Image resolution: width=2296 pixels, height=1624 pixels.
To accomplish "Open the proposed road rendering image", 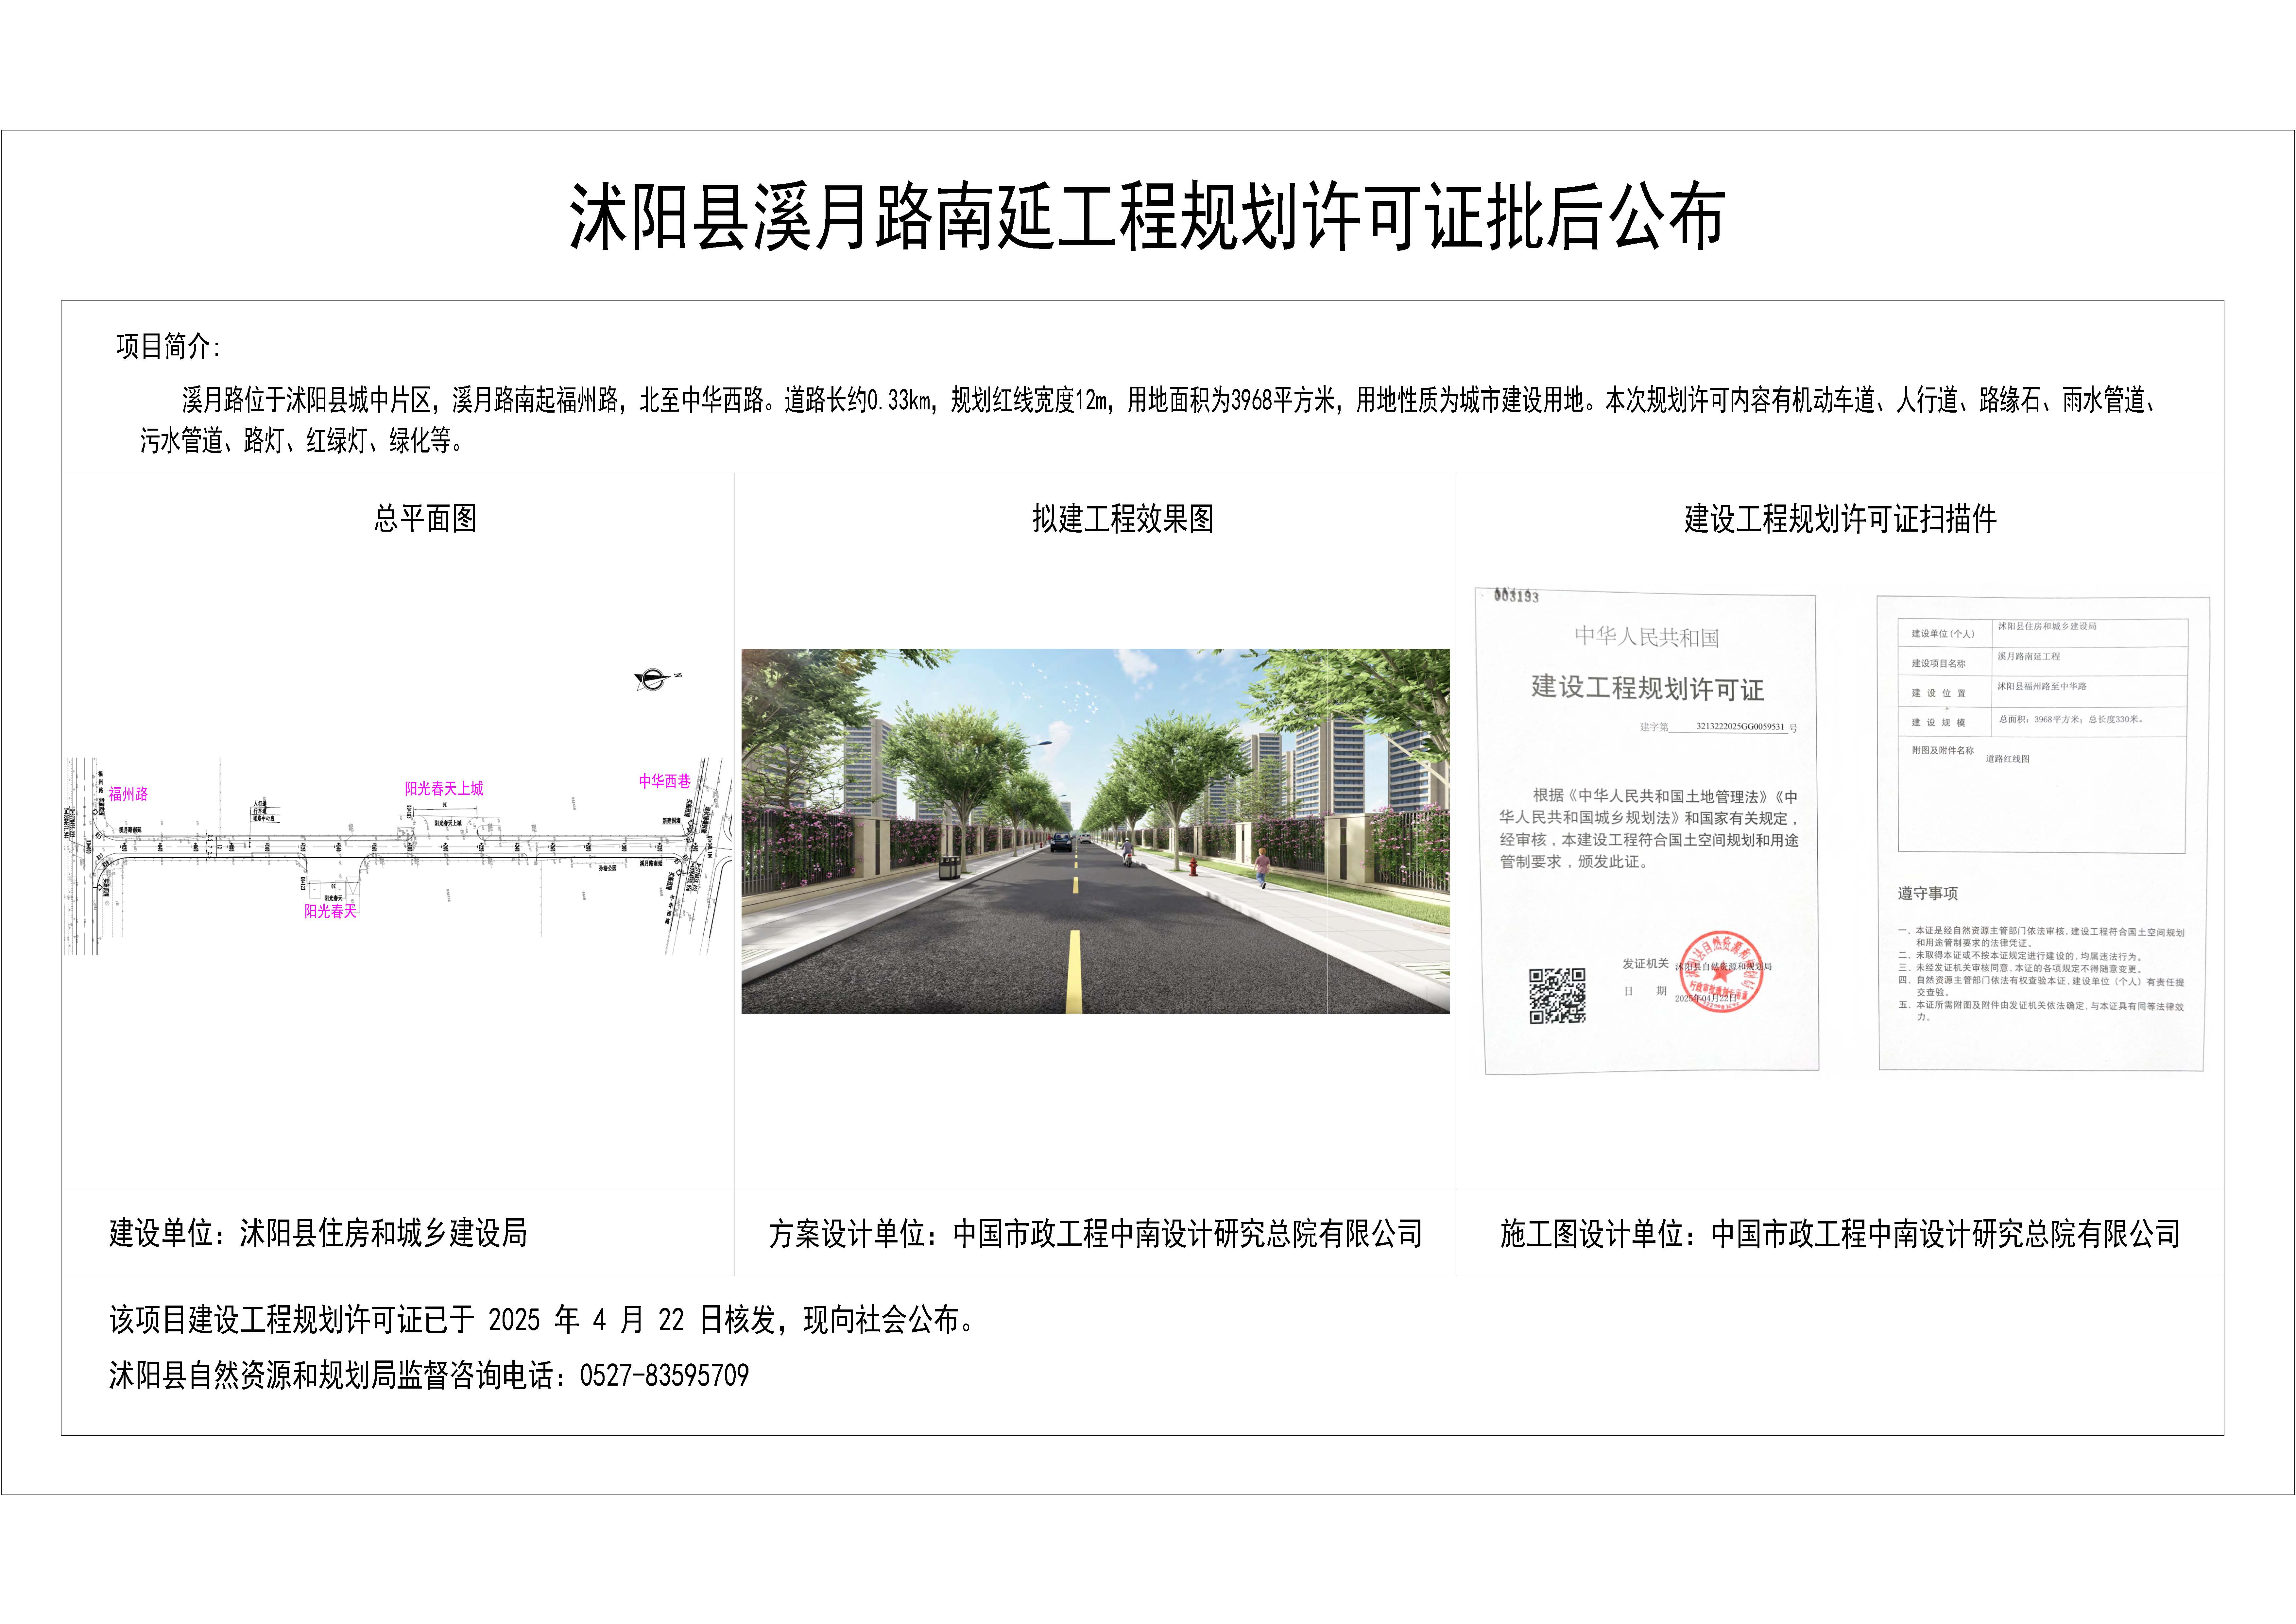I will (1095, 831).
